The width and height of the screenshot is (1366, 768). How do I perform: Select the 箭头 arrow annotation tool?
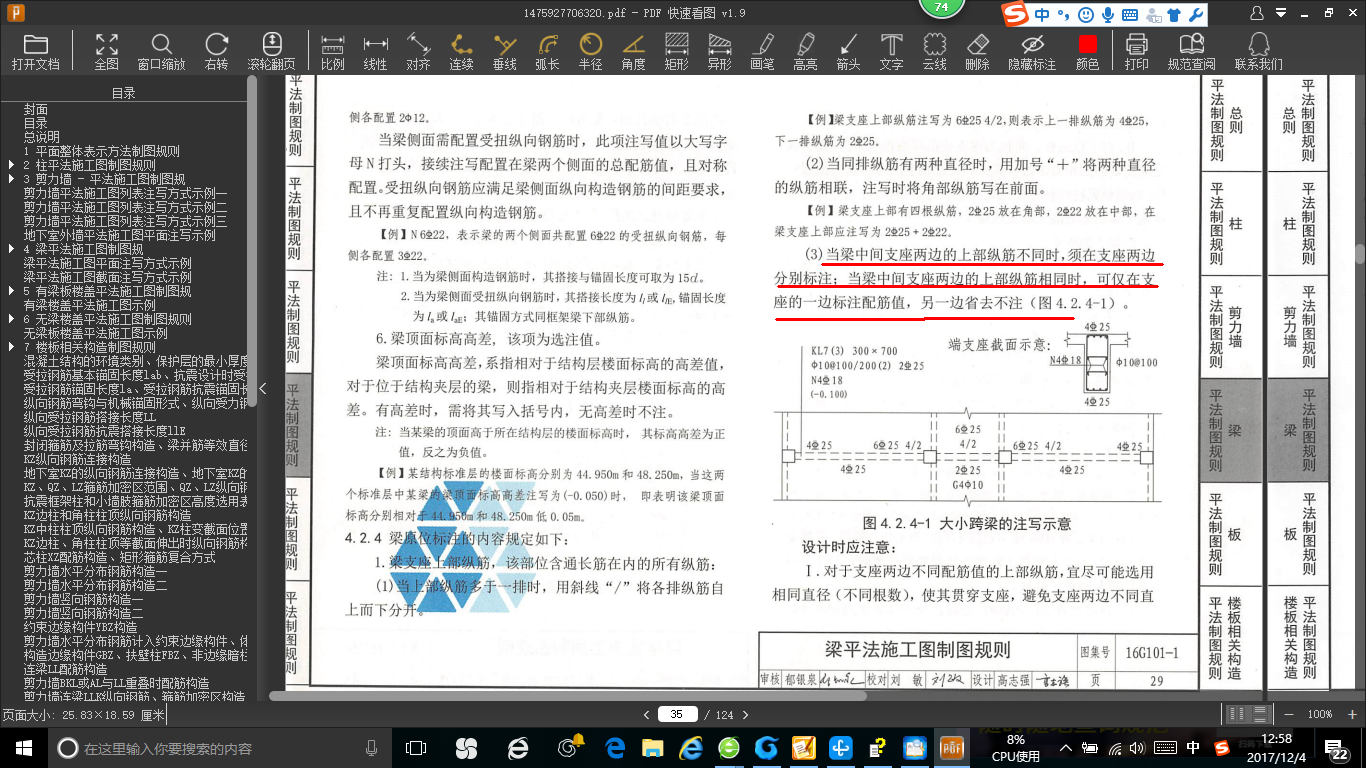pos(848,51)
